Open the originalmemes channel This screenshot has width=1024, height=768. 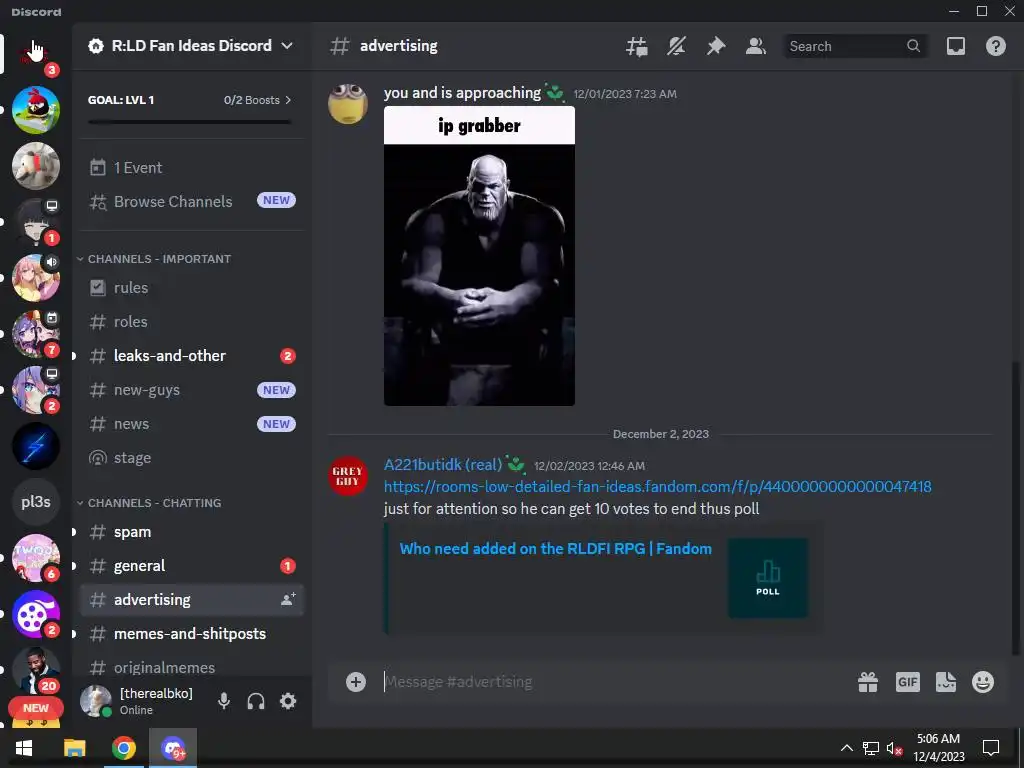191,667
